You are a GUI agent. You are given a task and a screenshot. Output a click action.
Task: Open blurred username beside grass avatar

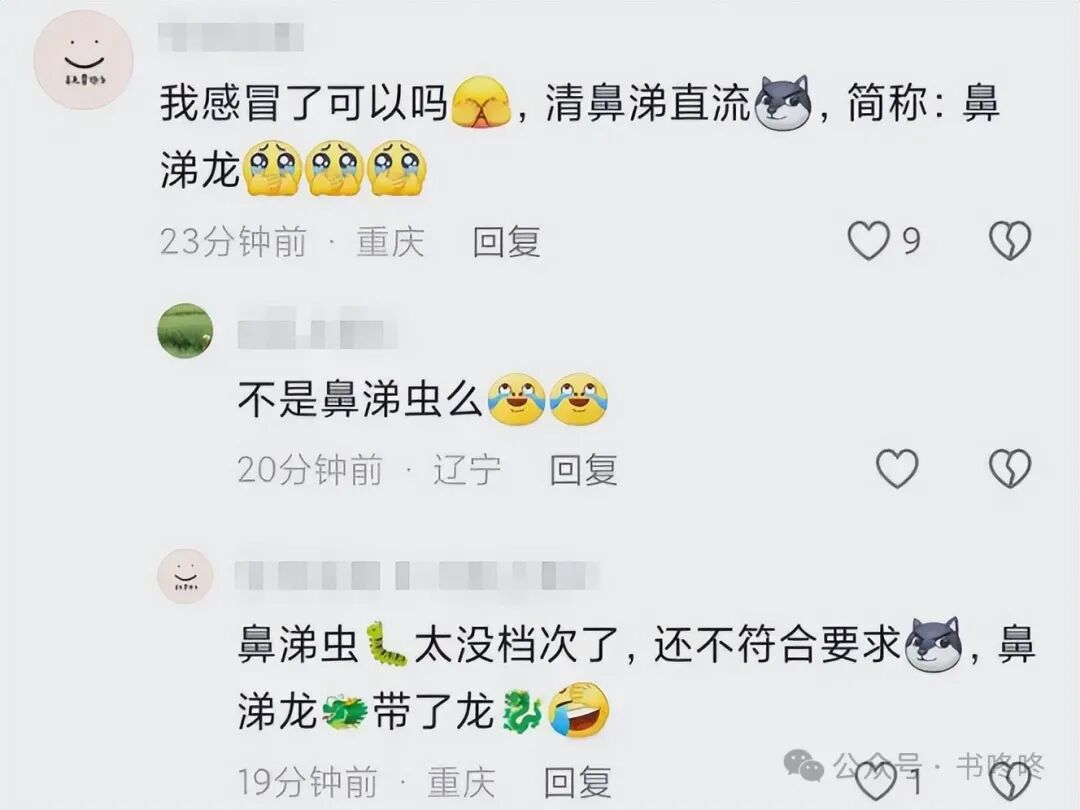click(x=318, y=331)
